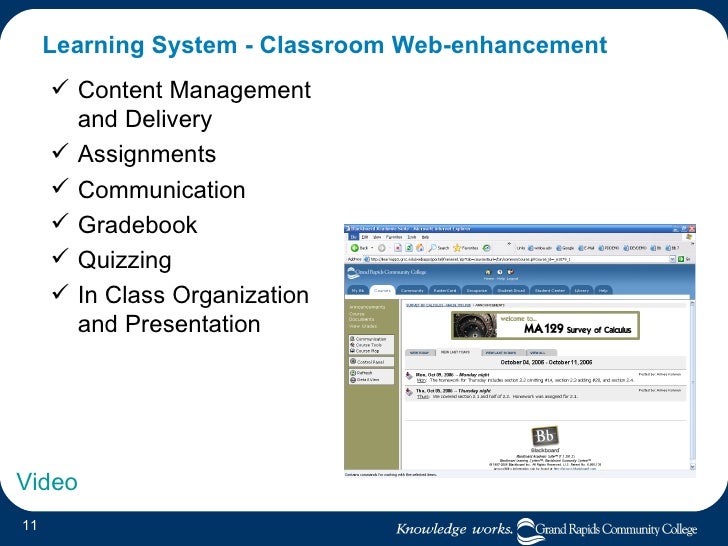Click the C-Mail shortcut in the Links bar
Image resolution: width=728 pixels, height=546 pixels.
click(586, 248)
